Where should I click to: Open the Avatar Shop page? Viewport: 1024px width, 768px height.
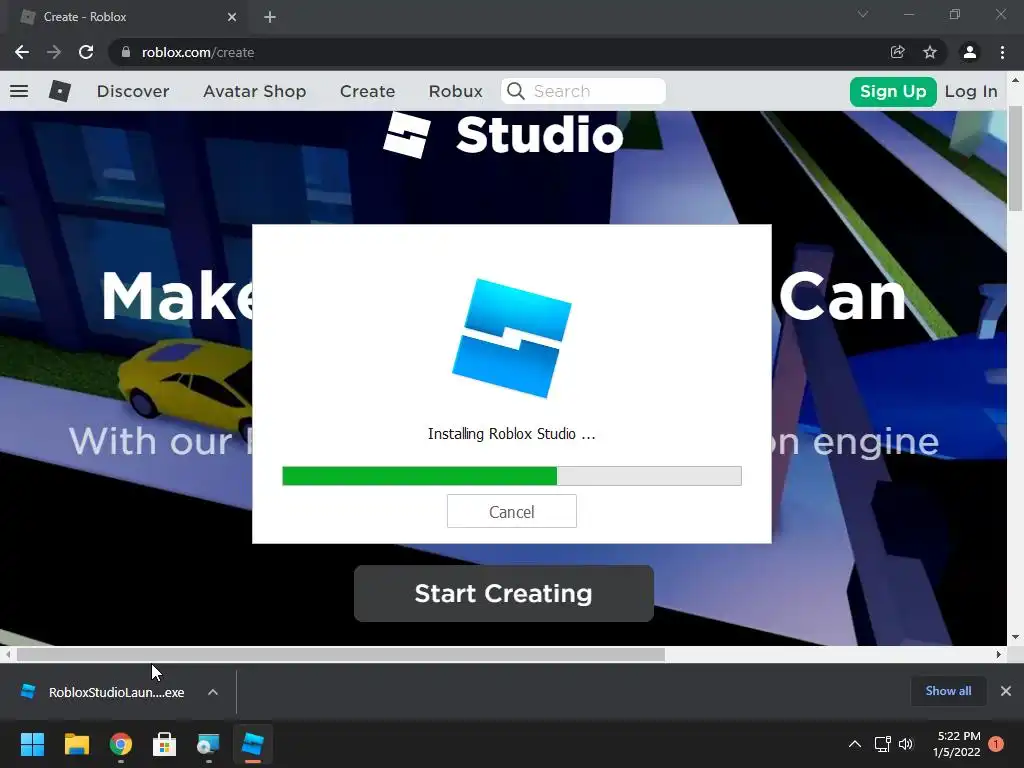click(255, 91)
